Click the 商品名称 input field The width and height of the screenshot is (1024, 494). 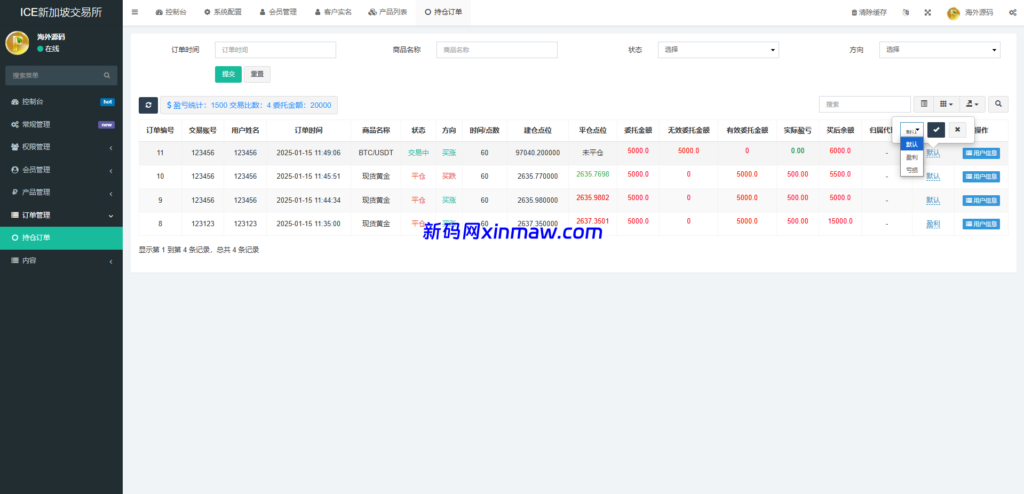pyautogui.click(x=496, y=50)
